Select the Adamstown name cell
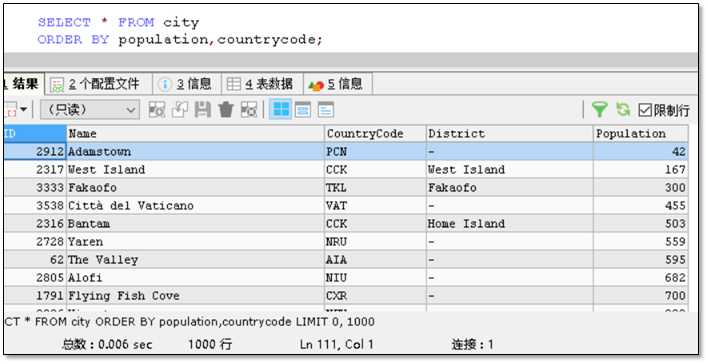The height and width of the screenshot is (364, 708). pos(195,151)
